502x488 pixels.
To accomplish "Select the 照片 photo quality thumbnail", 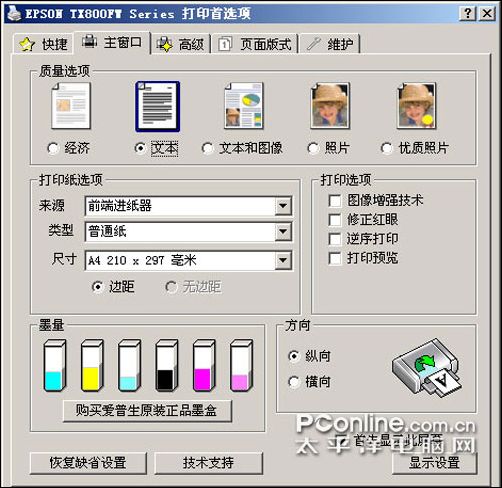I will click(330, 106).
